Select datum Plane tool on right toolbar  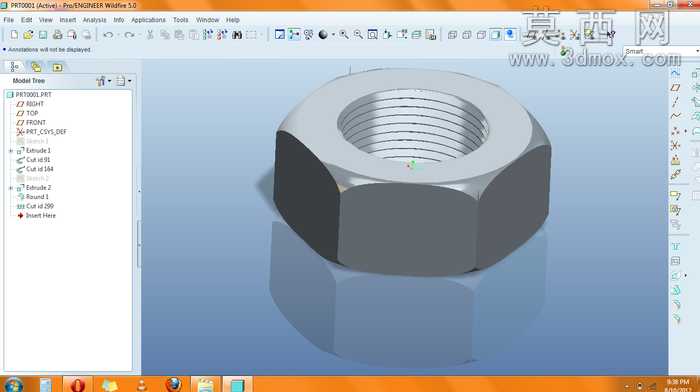tap(675, 88)
